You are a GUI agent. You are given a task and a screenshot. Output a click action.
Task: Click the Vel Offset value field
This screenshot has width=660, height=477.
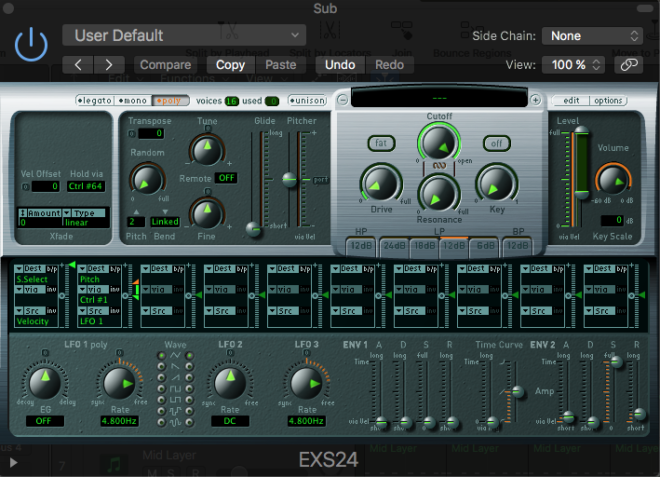click(x=45, y=186)
